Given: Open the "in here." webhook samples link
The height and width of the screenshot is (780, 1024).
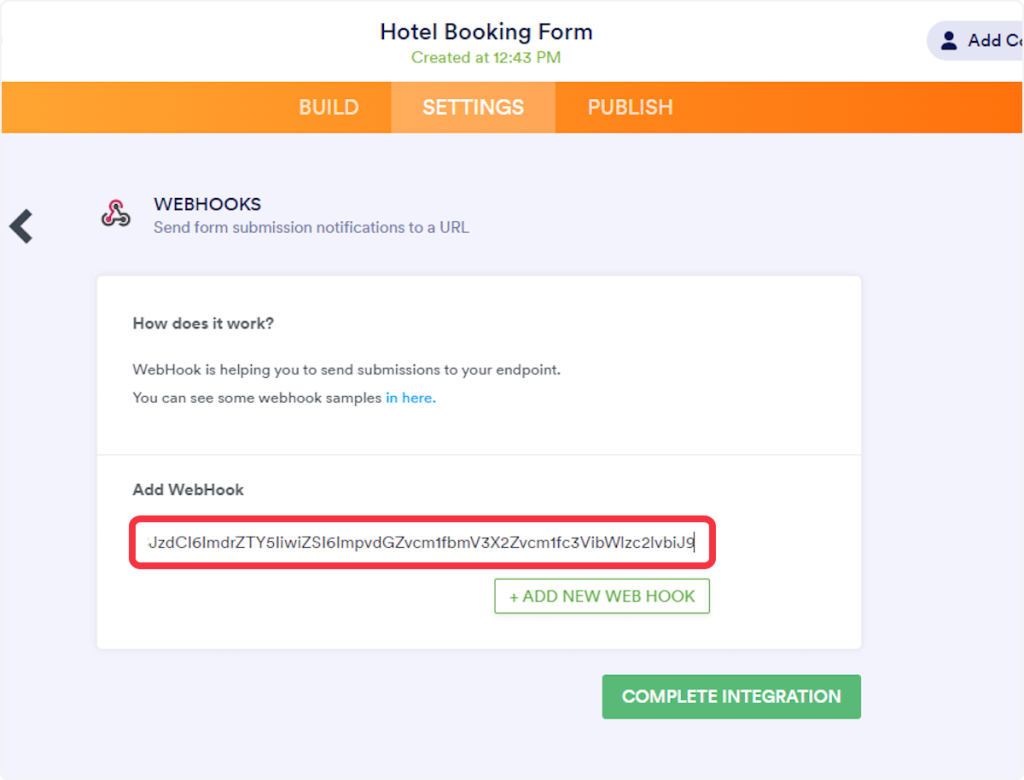Looking at the screenshot, I should click(x=410, y=398).
